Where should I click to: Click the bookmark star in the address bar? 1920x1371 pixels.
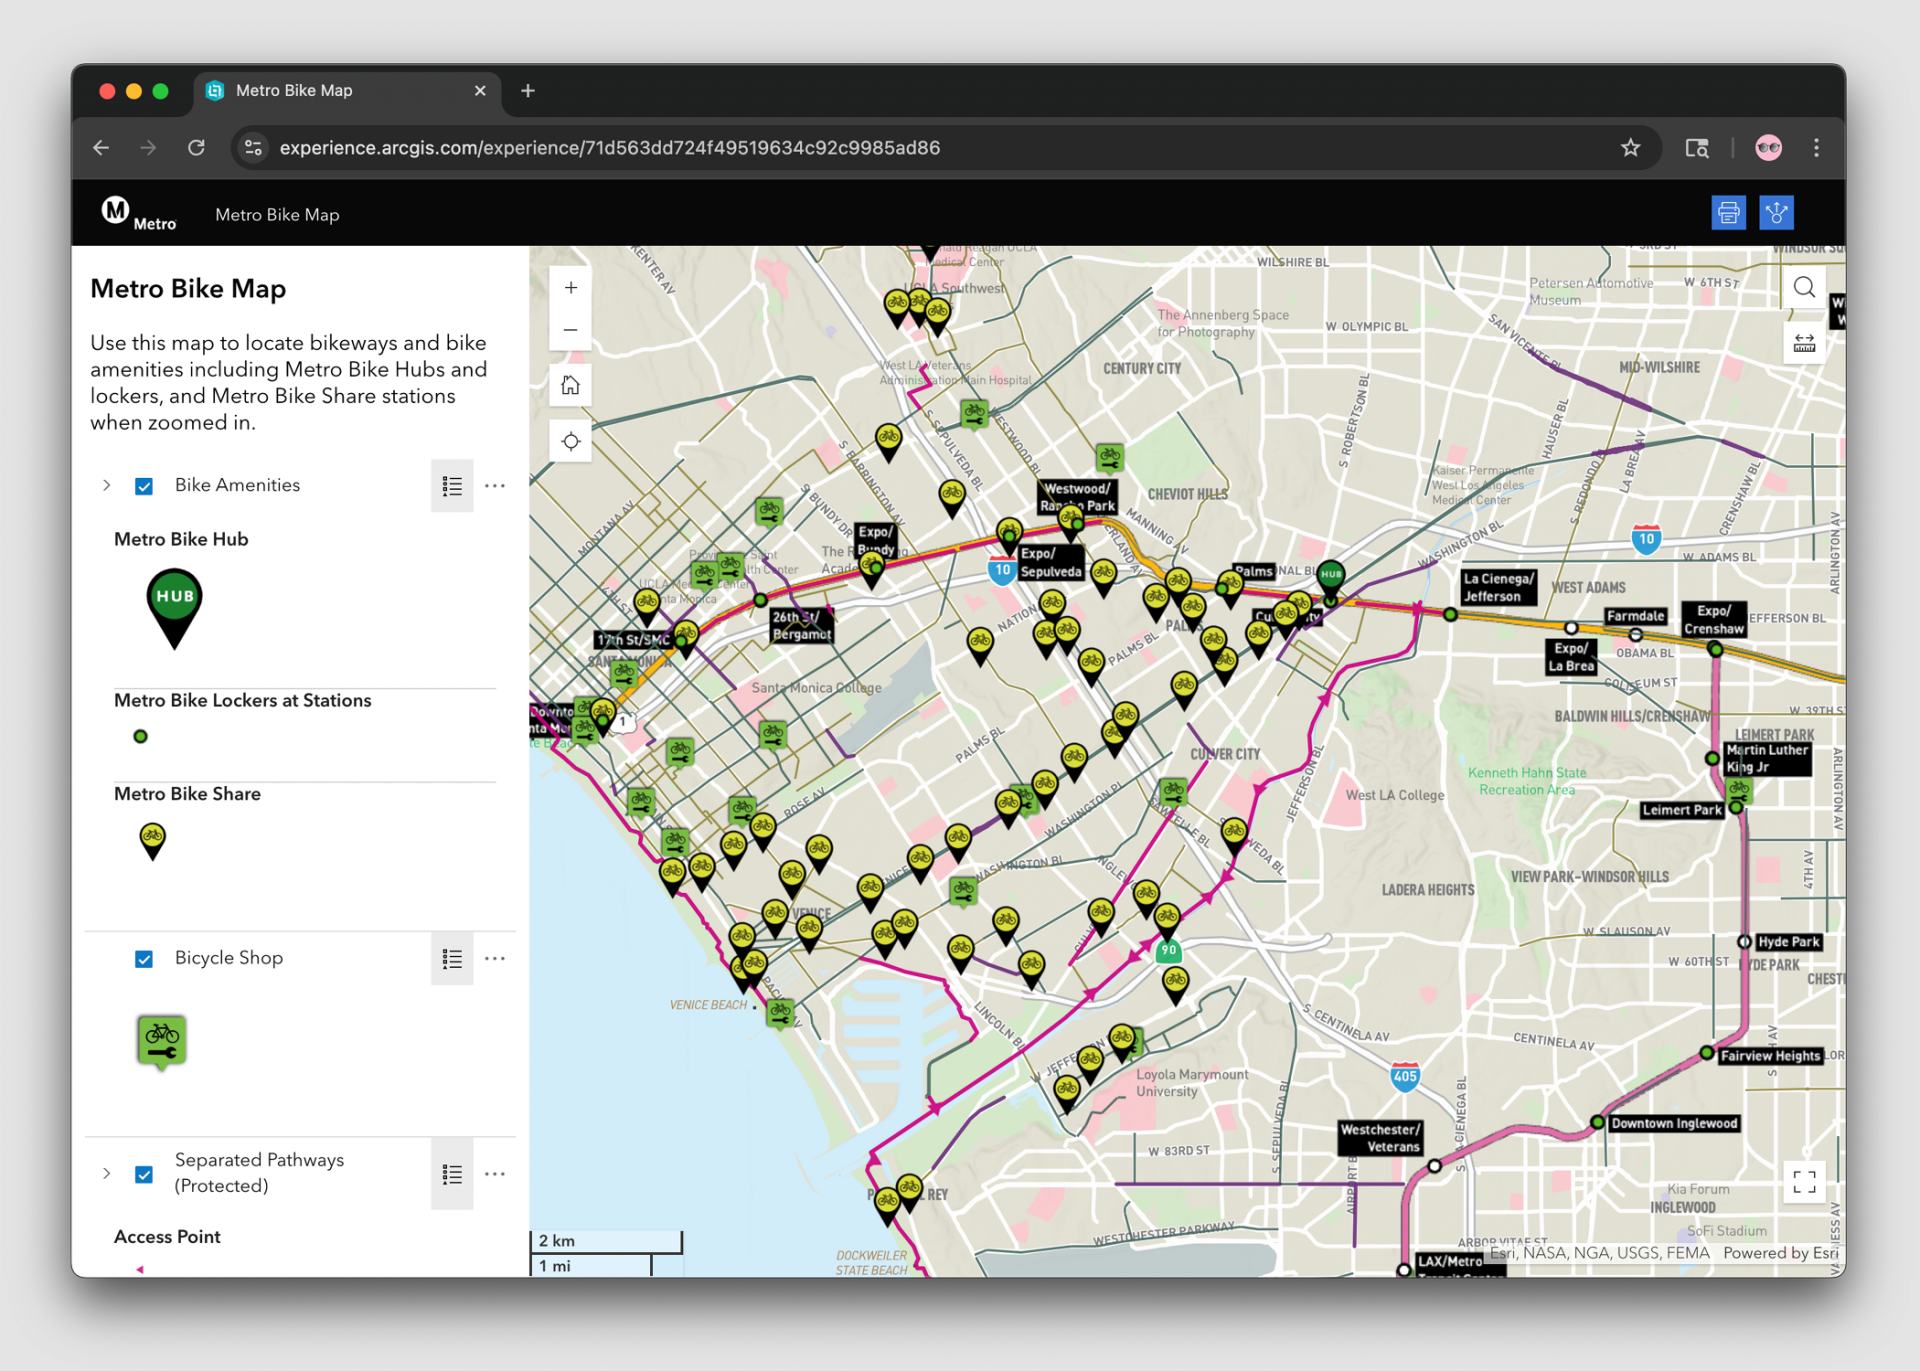[1631, 147]
